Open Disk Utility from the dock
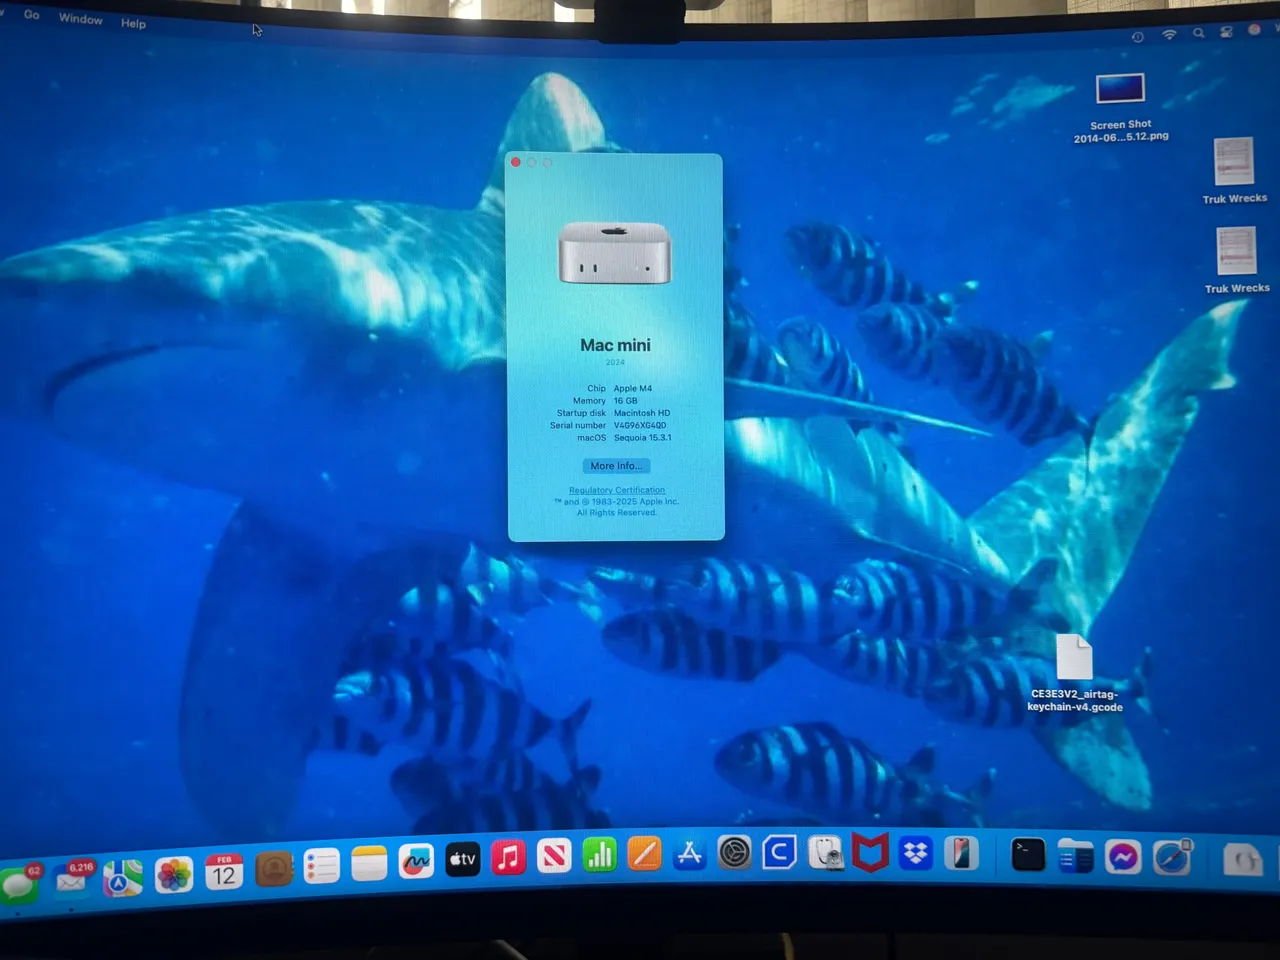 coord(825,853)
